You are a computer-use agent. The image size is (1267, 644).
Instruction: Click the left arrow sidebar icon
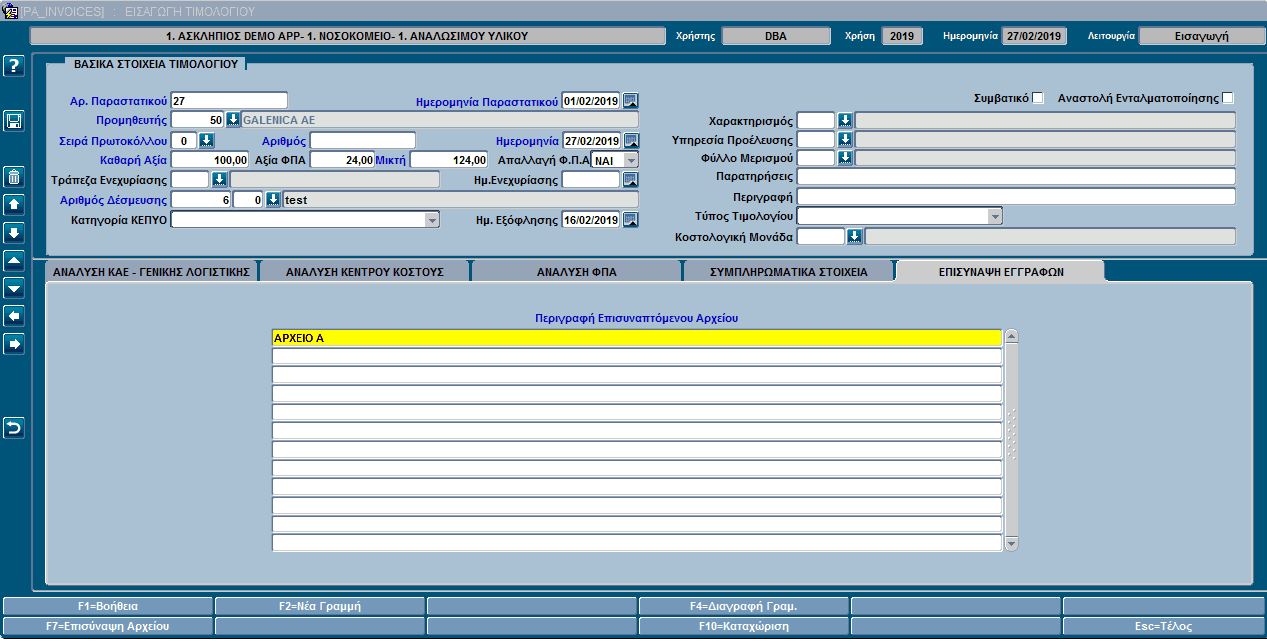[x=14, y=316]
